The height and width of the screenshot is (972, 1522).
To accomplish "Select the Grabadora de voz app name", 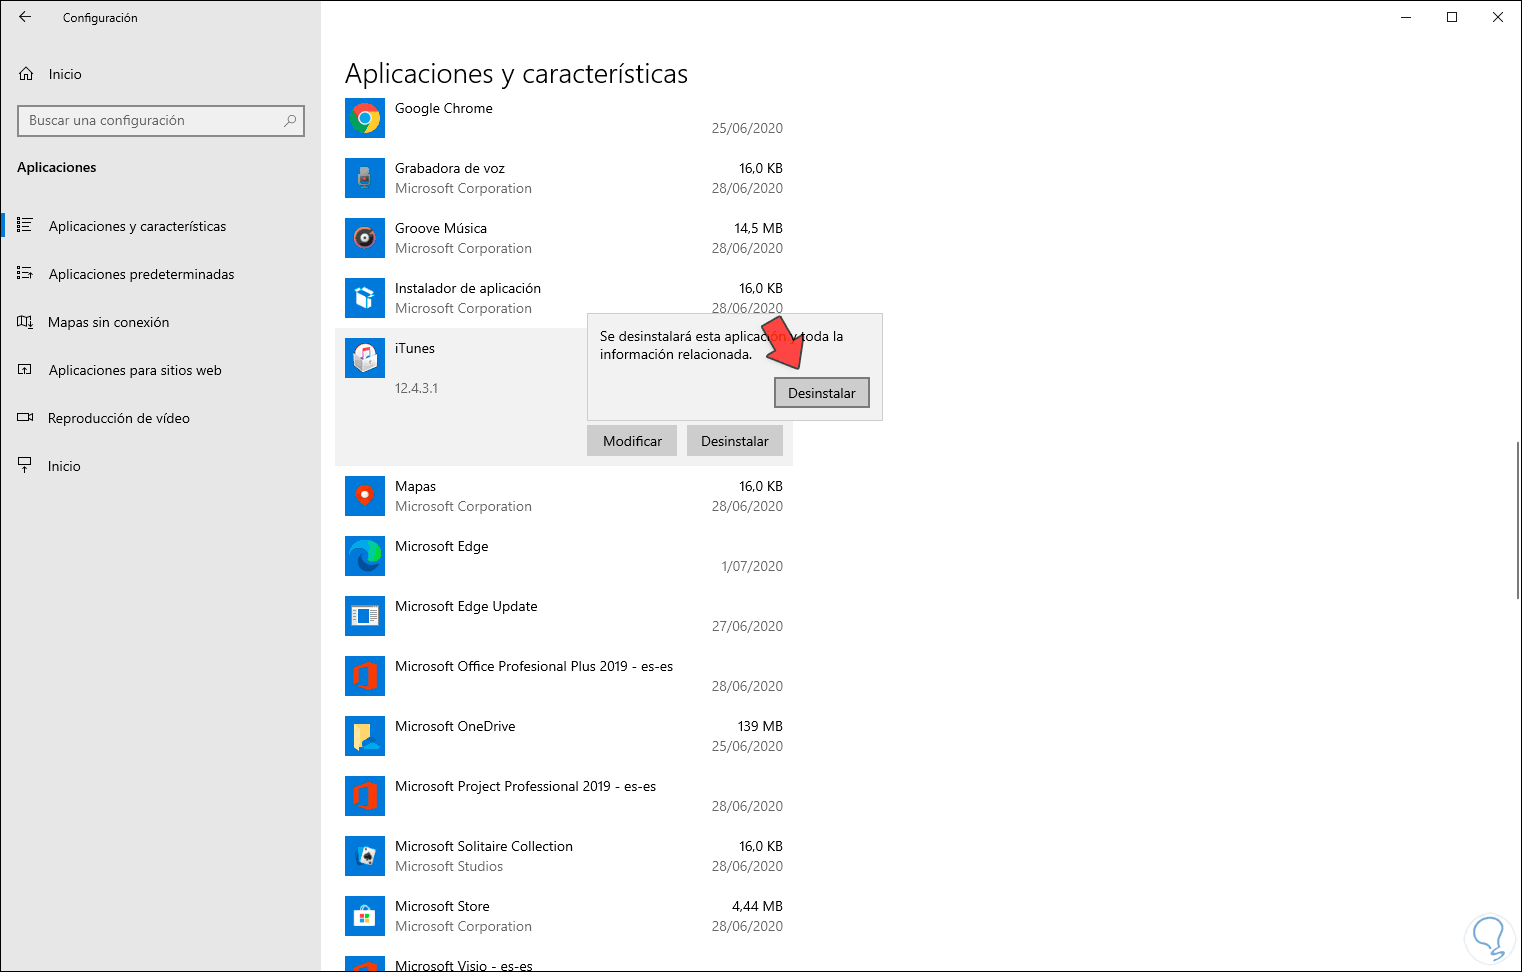I will pos(450,168).
